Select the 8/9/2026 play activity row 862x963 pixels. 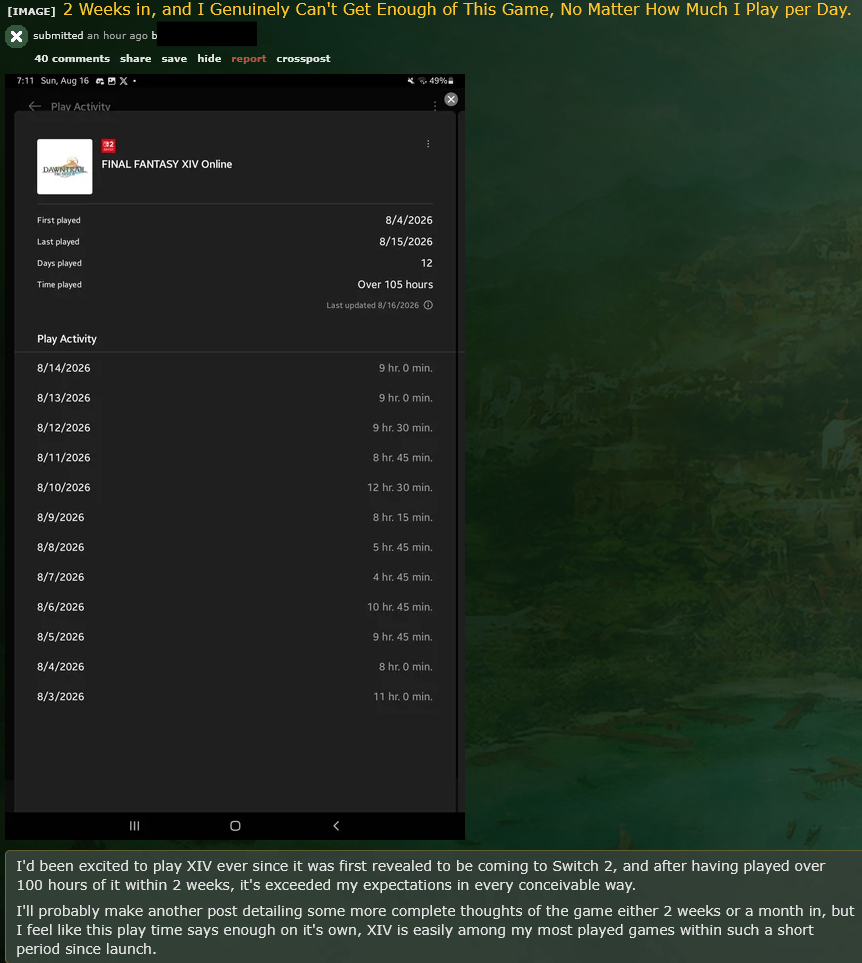(235, 517)
